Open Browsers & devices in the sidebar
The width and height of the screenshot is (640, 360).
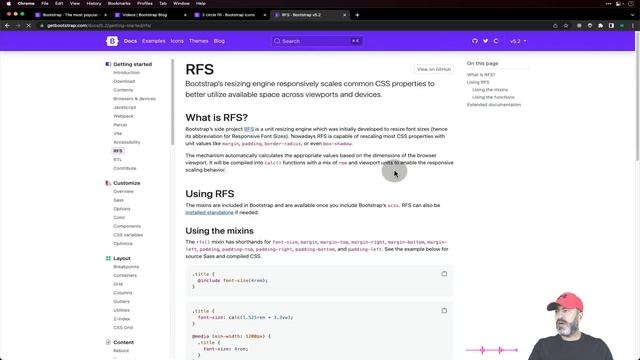[x=134, y=99]
